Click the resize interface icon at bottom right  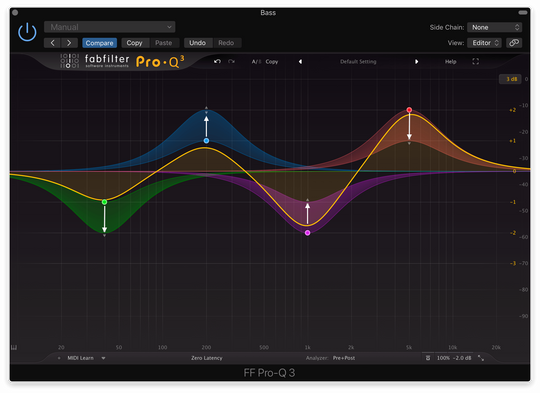pyautogui.click(x=481, y=358)
